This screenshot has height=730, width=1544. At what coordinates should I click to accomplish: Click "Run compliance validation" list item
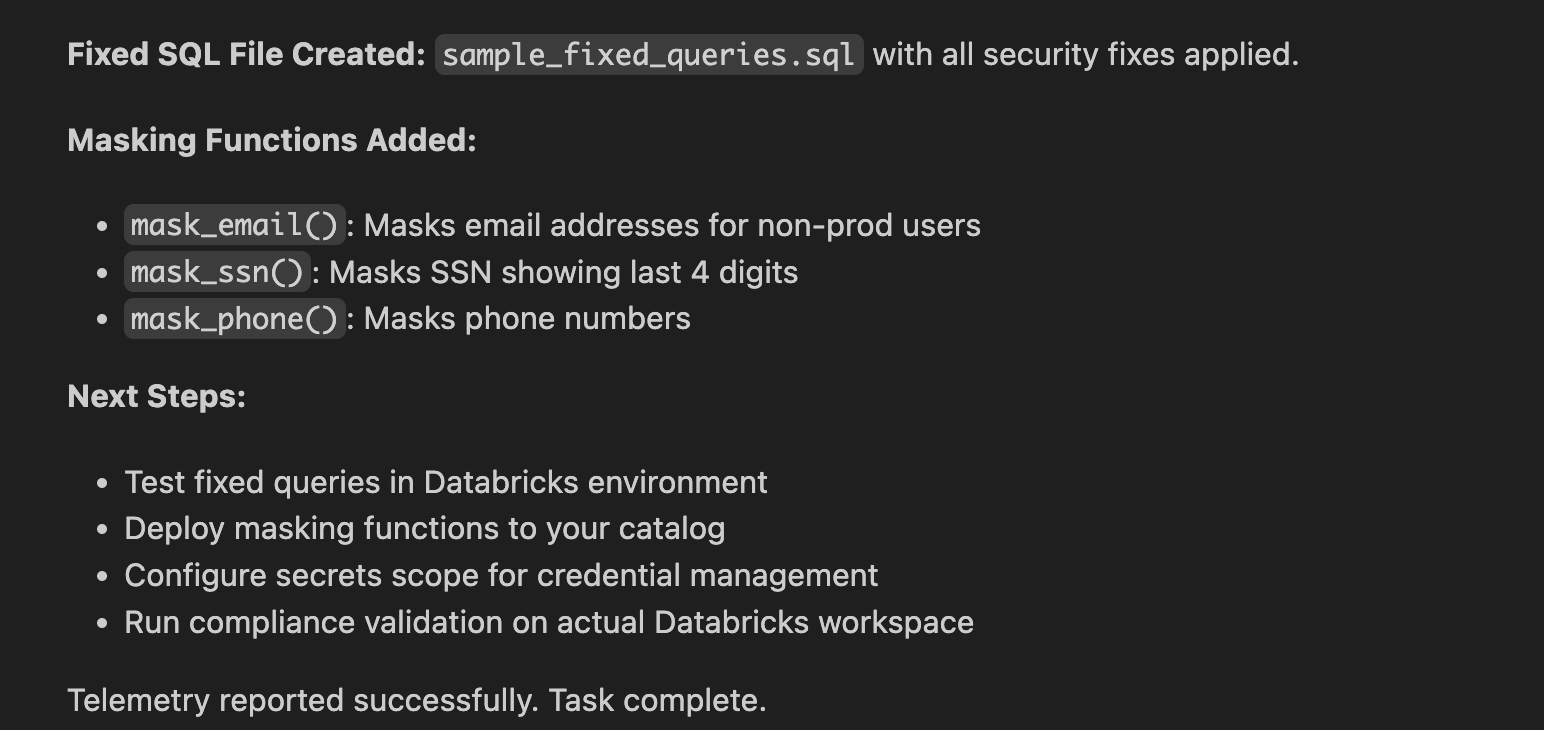point(549,623)
